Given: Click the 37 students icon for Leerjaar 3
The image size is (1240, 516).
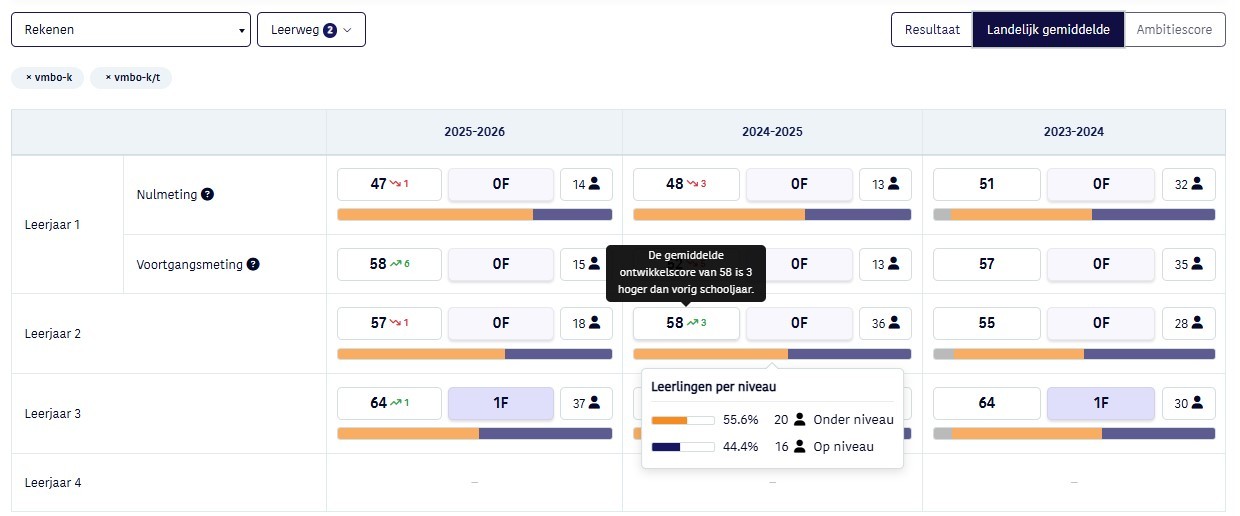Looking at the screenshot, I should 594,403.
